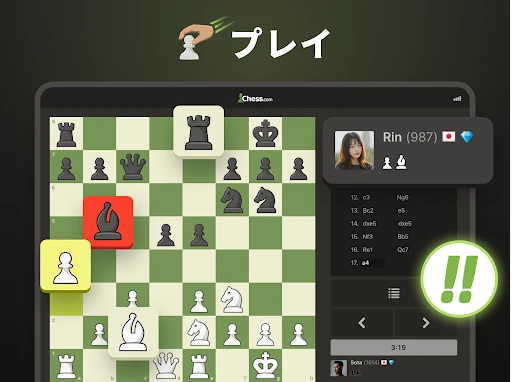Viewport: 512px width, 382px height.
Task: Select the white queen on d1
Action: click(166, 365)
